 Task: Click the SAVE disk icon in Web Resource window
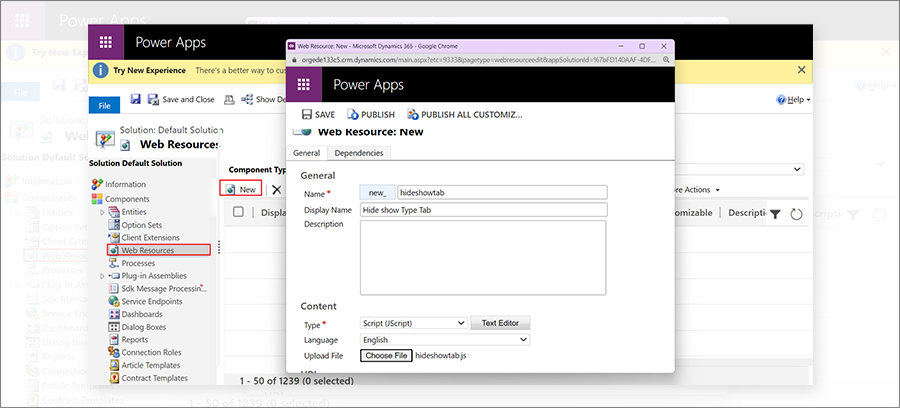pos(307,115)
